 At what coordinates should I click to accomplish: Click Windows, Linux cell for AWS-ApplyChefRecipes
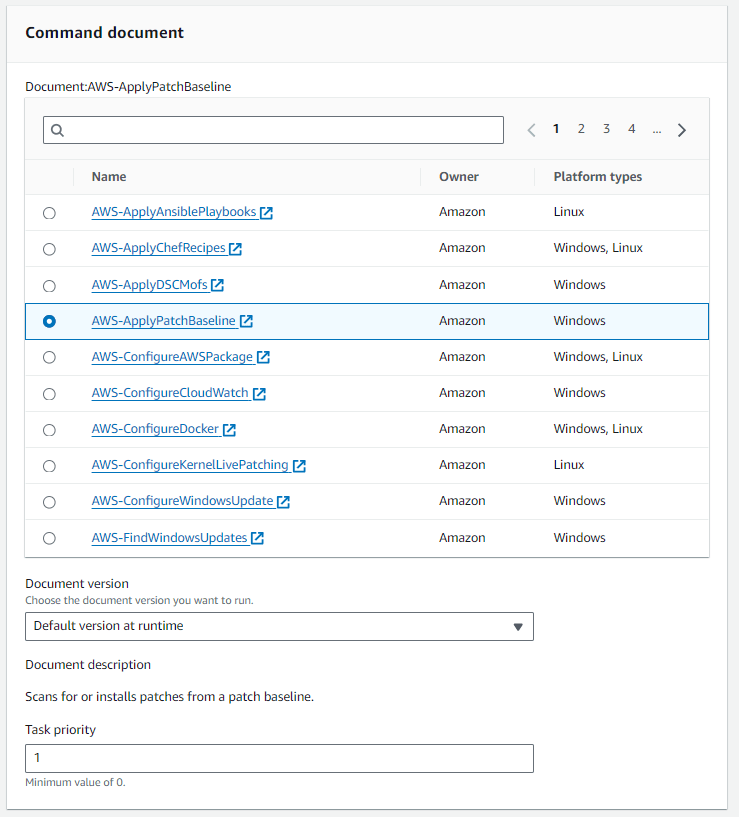click(x=598, y=248)
